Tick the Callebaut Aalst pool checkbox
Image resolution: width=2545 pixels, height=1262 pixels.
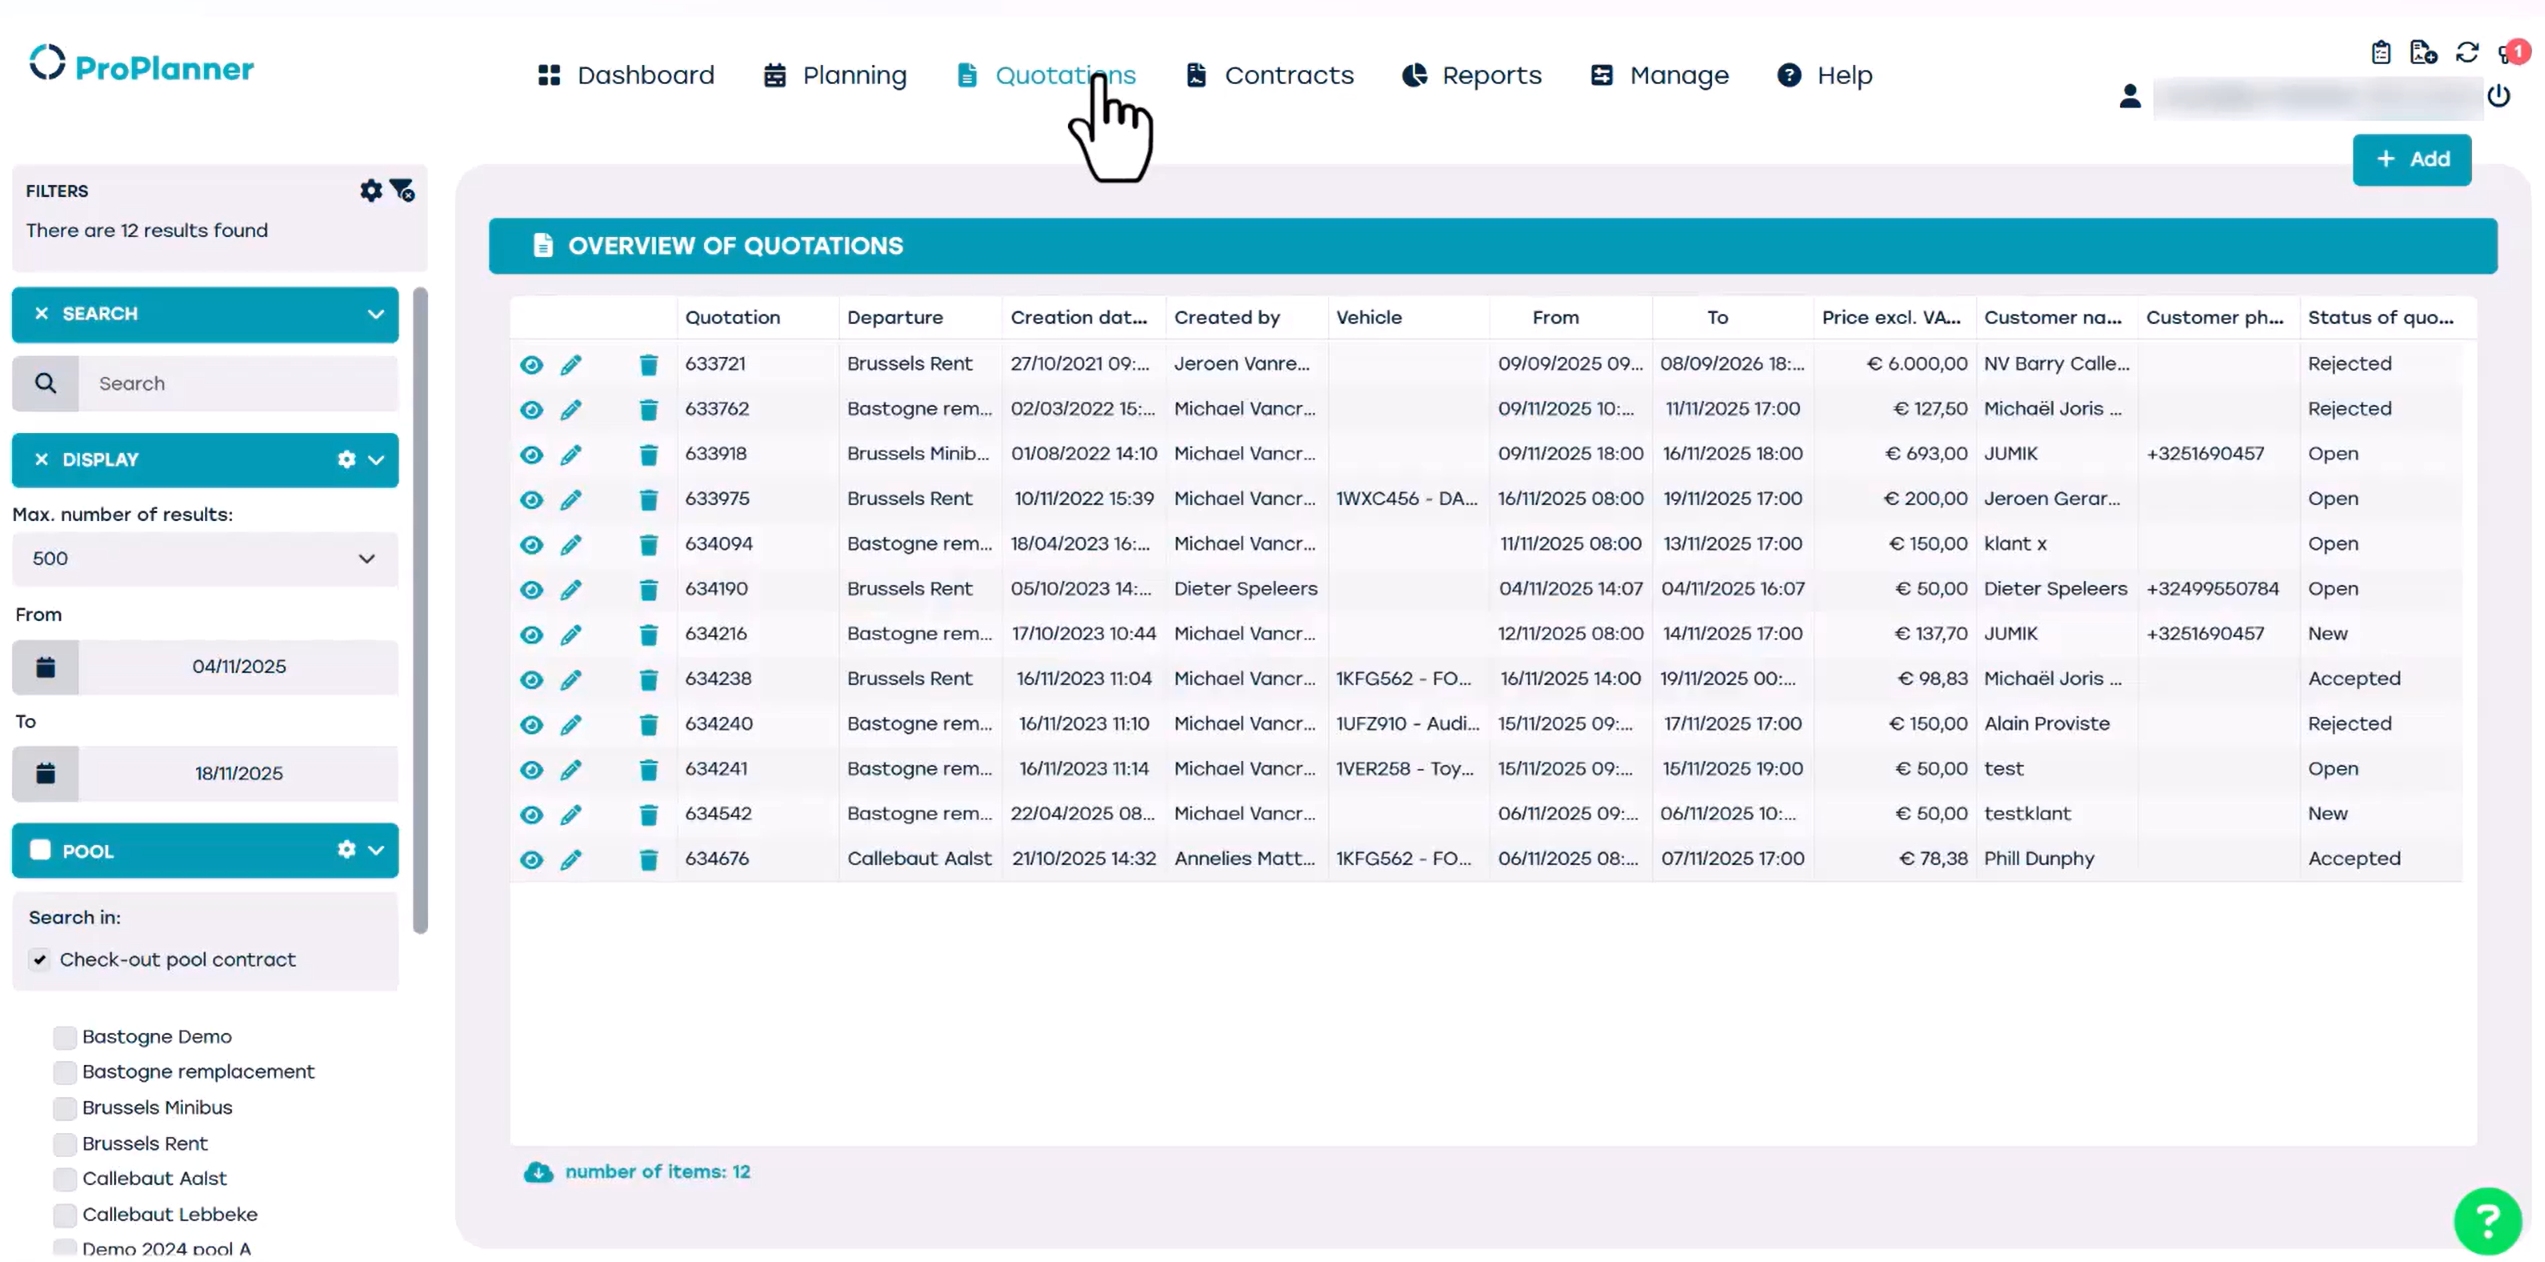click(x=65, y=1179)
